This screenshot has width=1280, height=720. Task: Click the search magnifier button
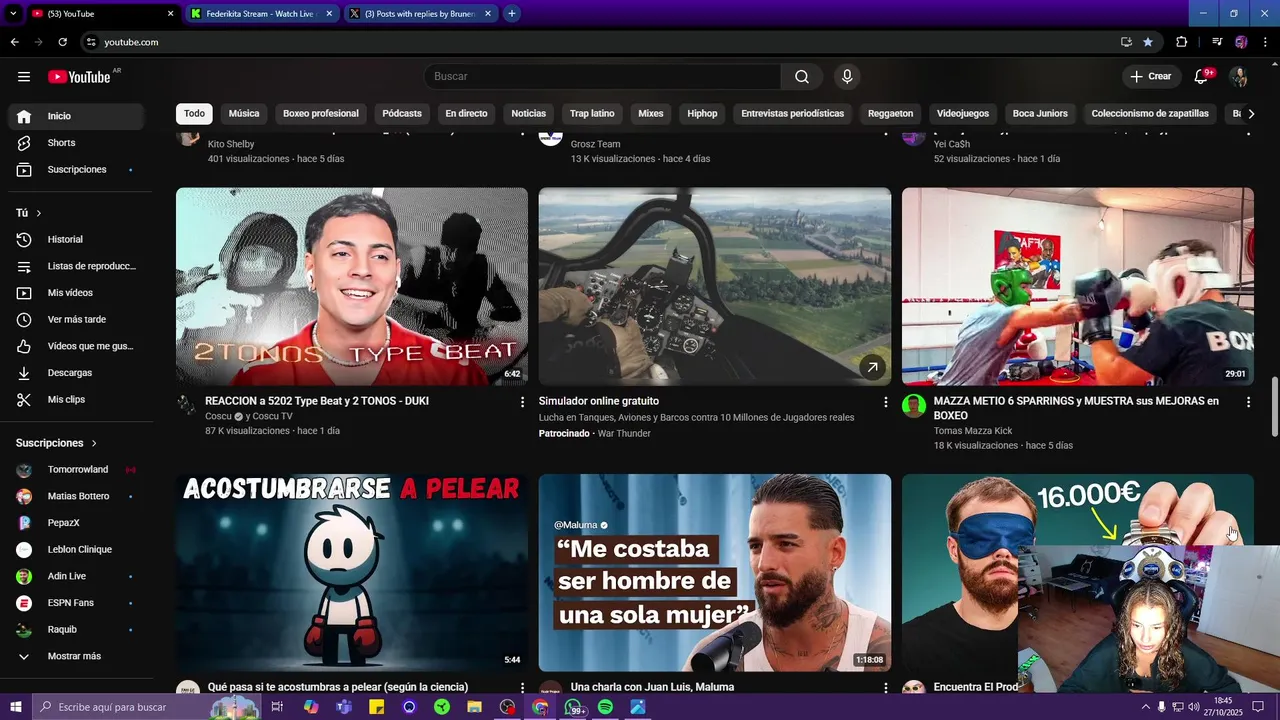802,77
